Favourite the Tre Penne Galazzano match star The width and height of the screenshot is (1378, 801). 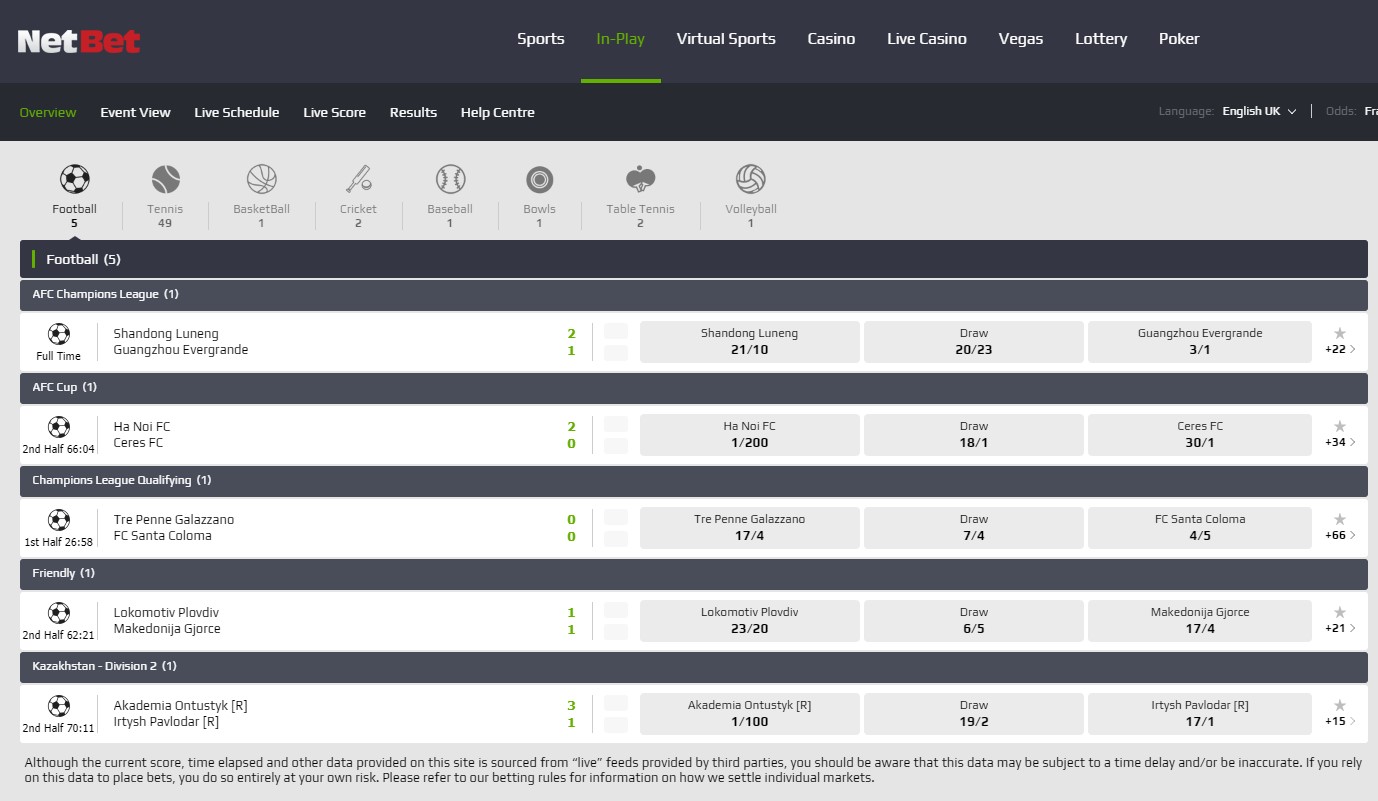click(x=1340, y=519)
